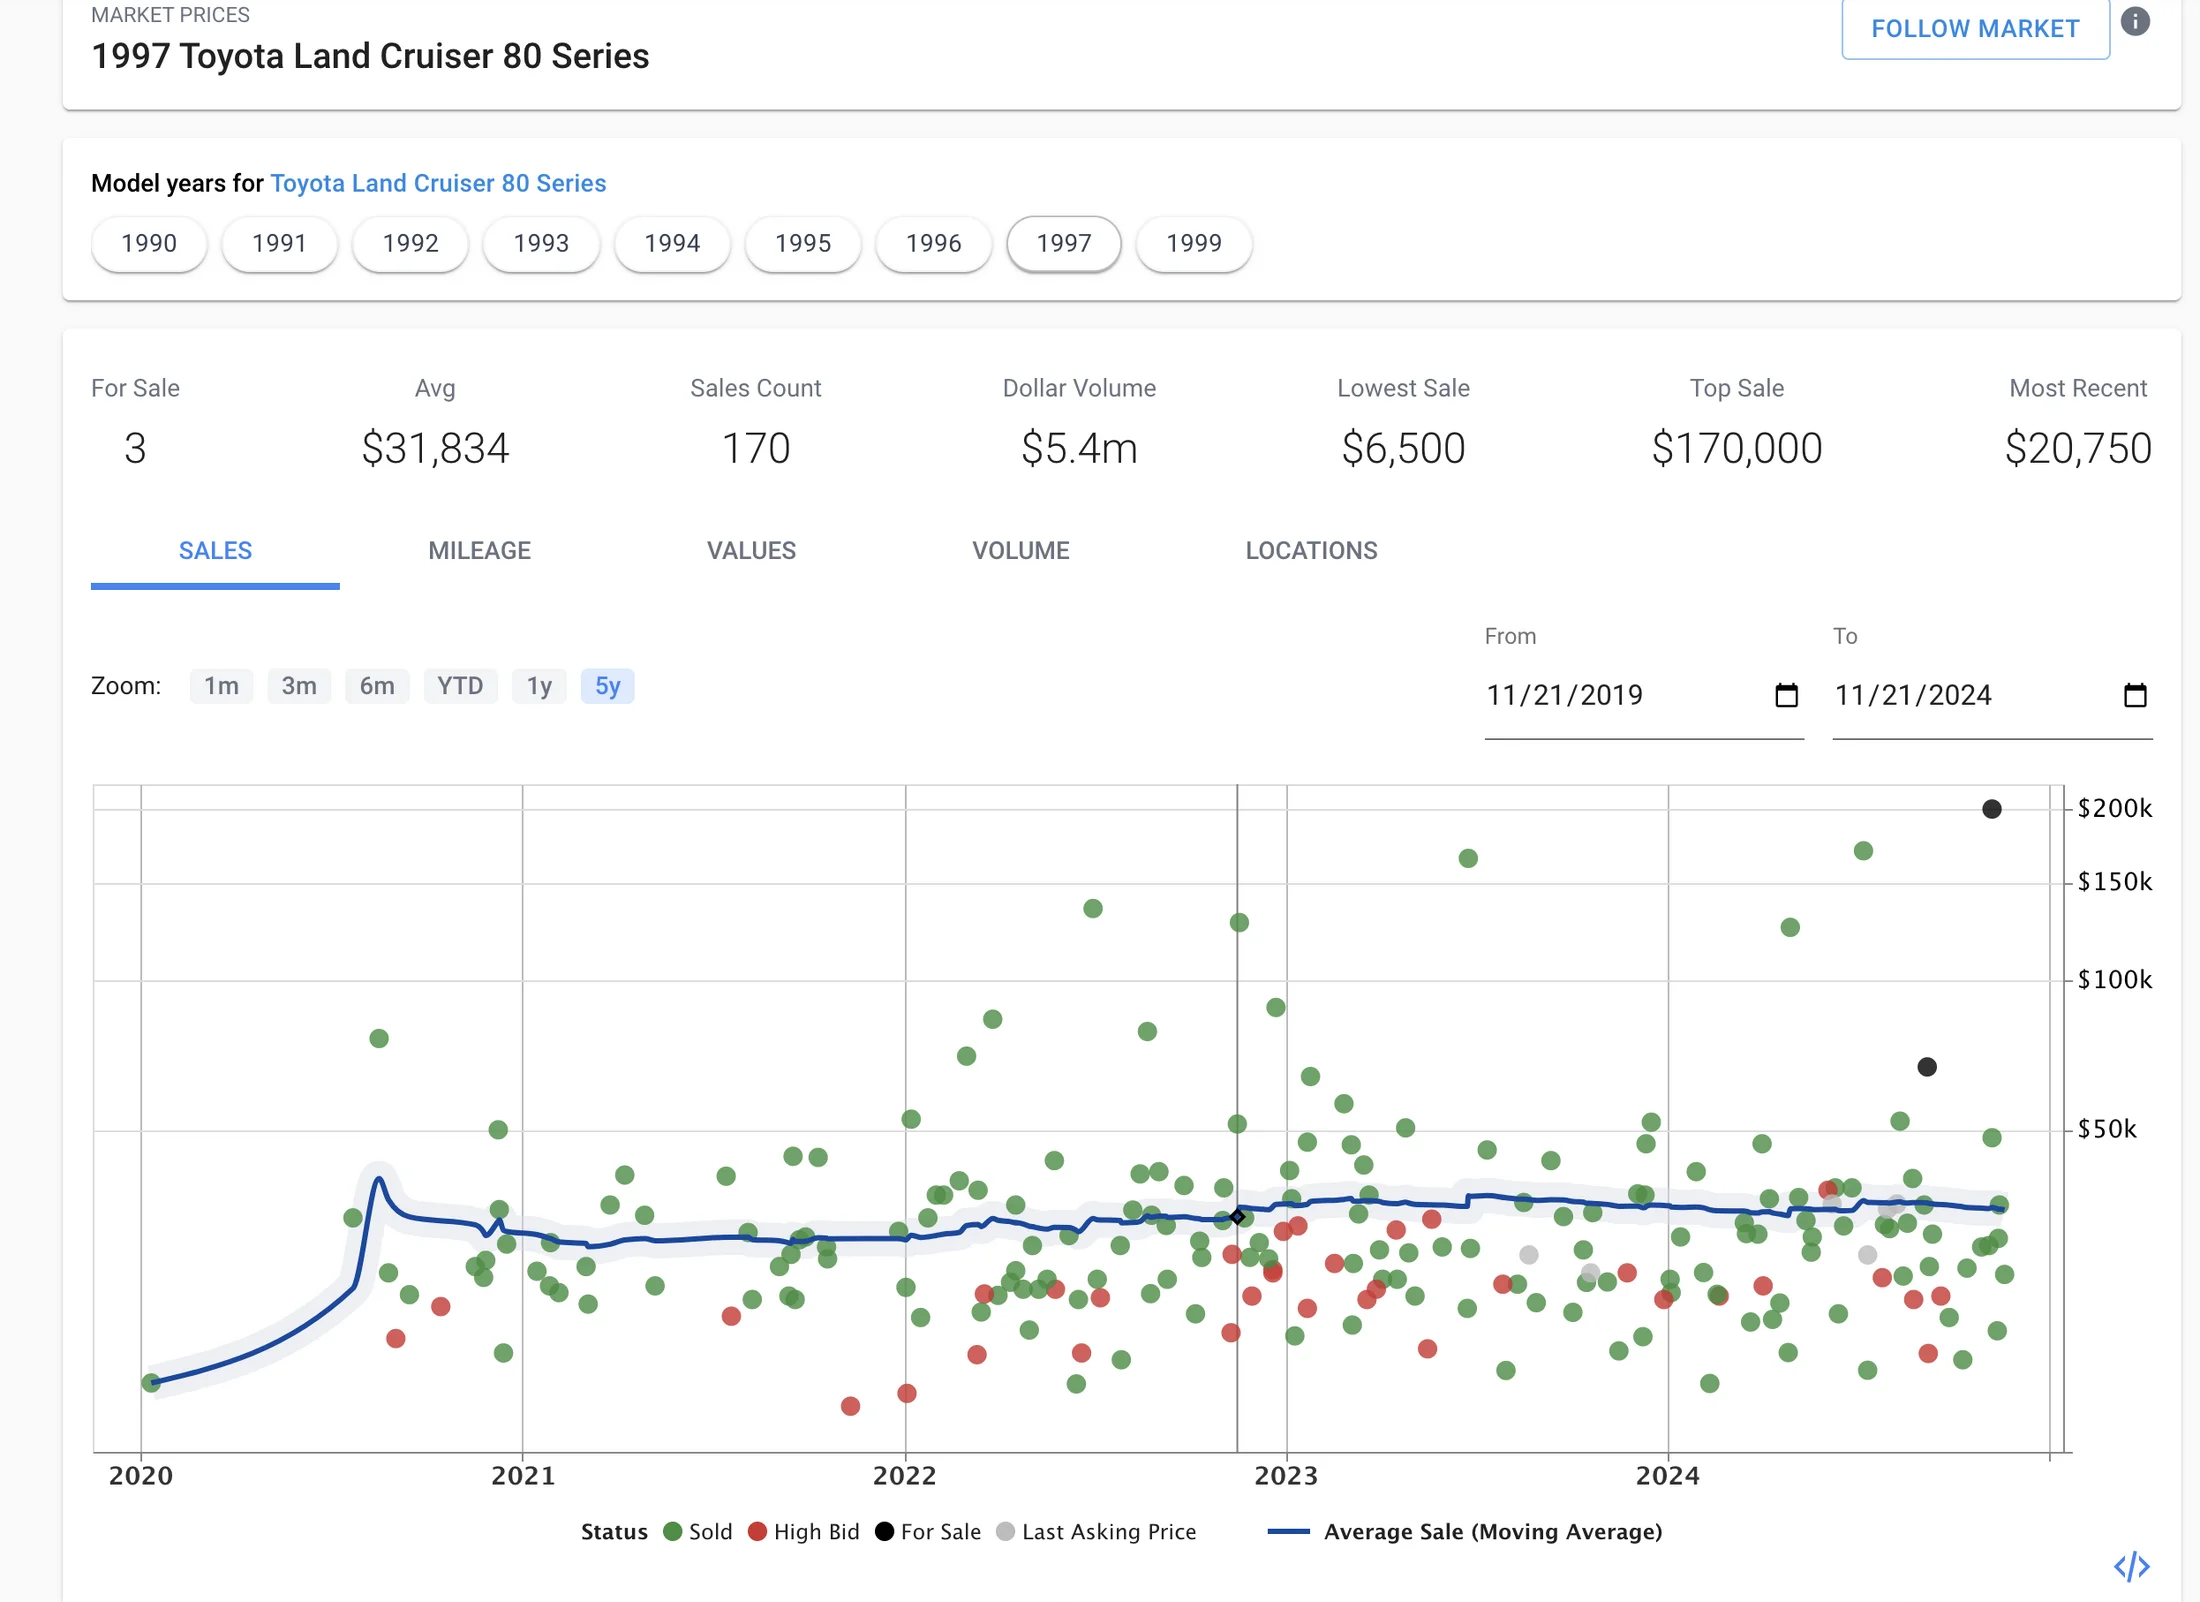Open Toyota Land Cruiser 80 Series link
Image resolution: width=2200 pixels, height=1602 pixels.
pyautogui.click(x=438, y=183)
